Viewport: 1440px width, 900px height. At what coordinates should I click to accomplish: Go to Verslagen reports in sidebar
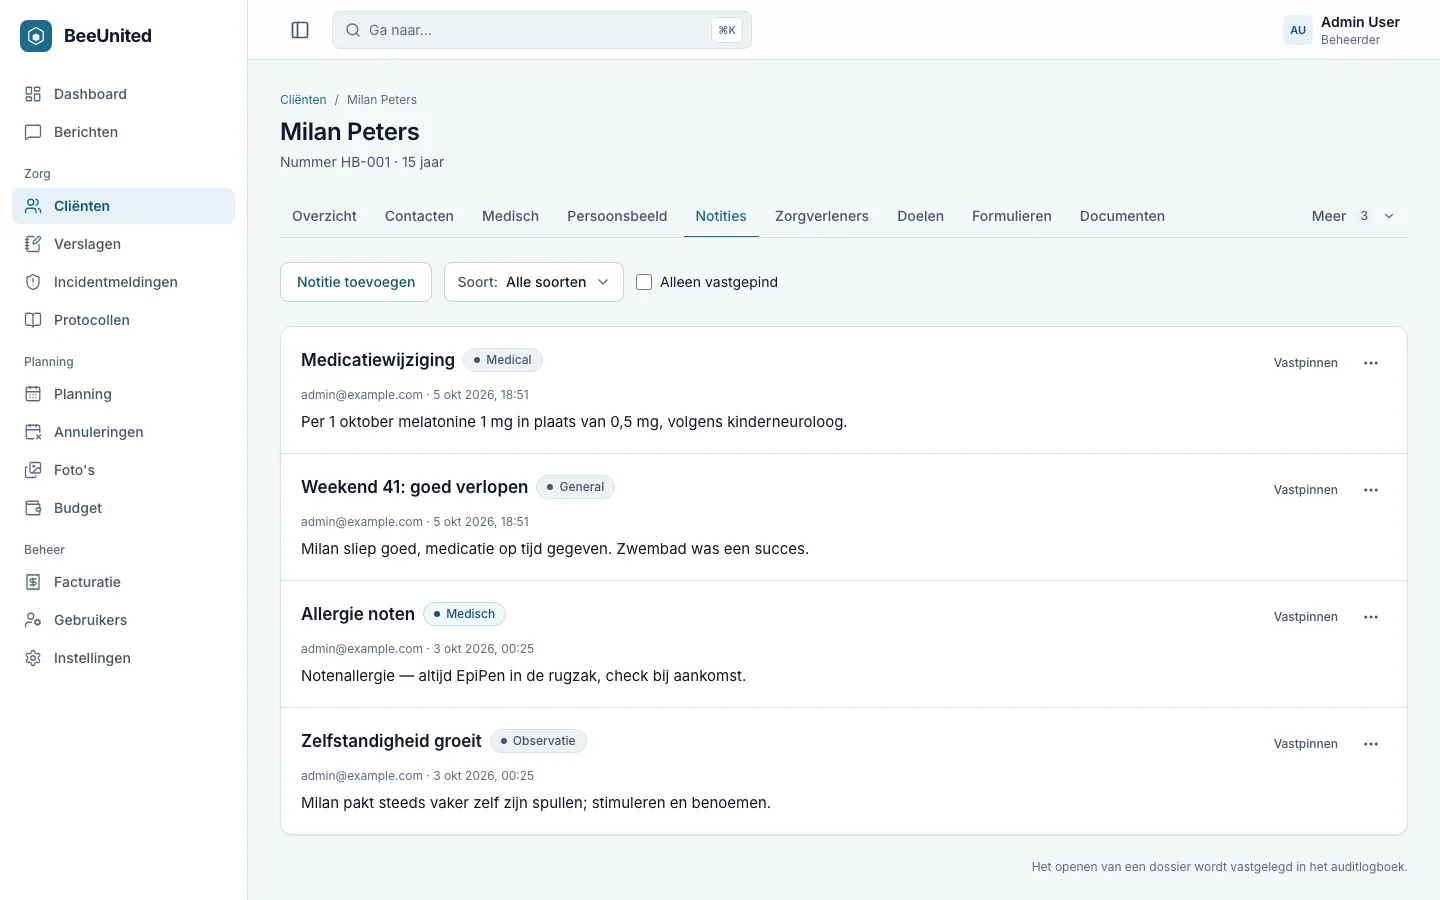123,244
